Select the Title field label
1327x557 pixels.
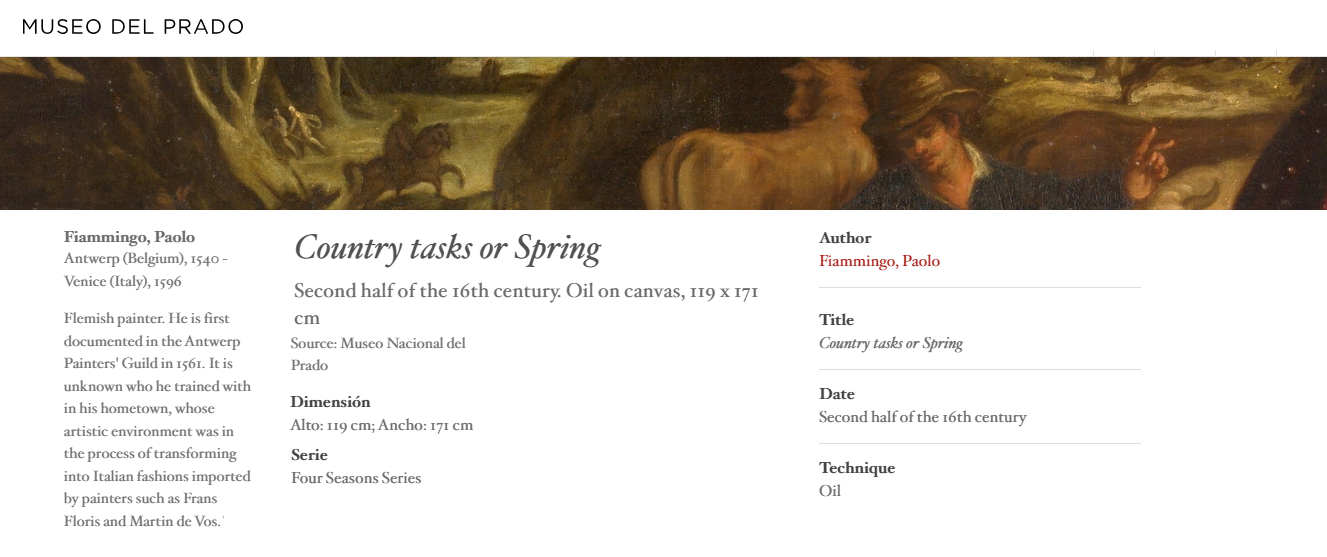click(836, 320)
